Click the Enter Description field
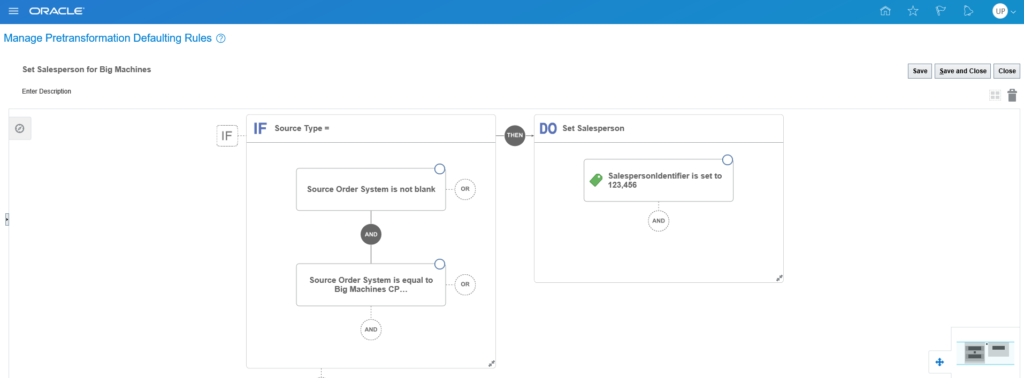1024x378 pixels. click(46, 91)
